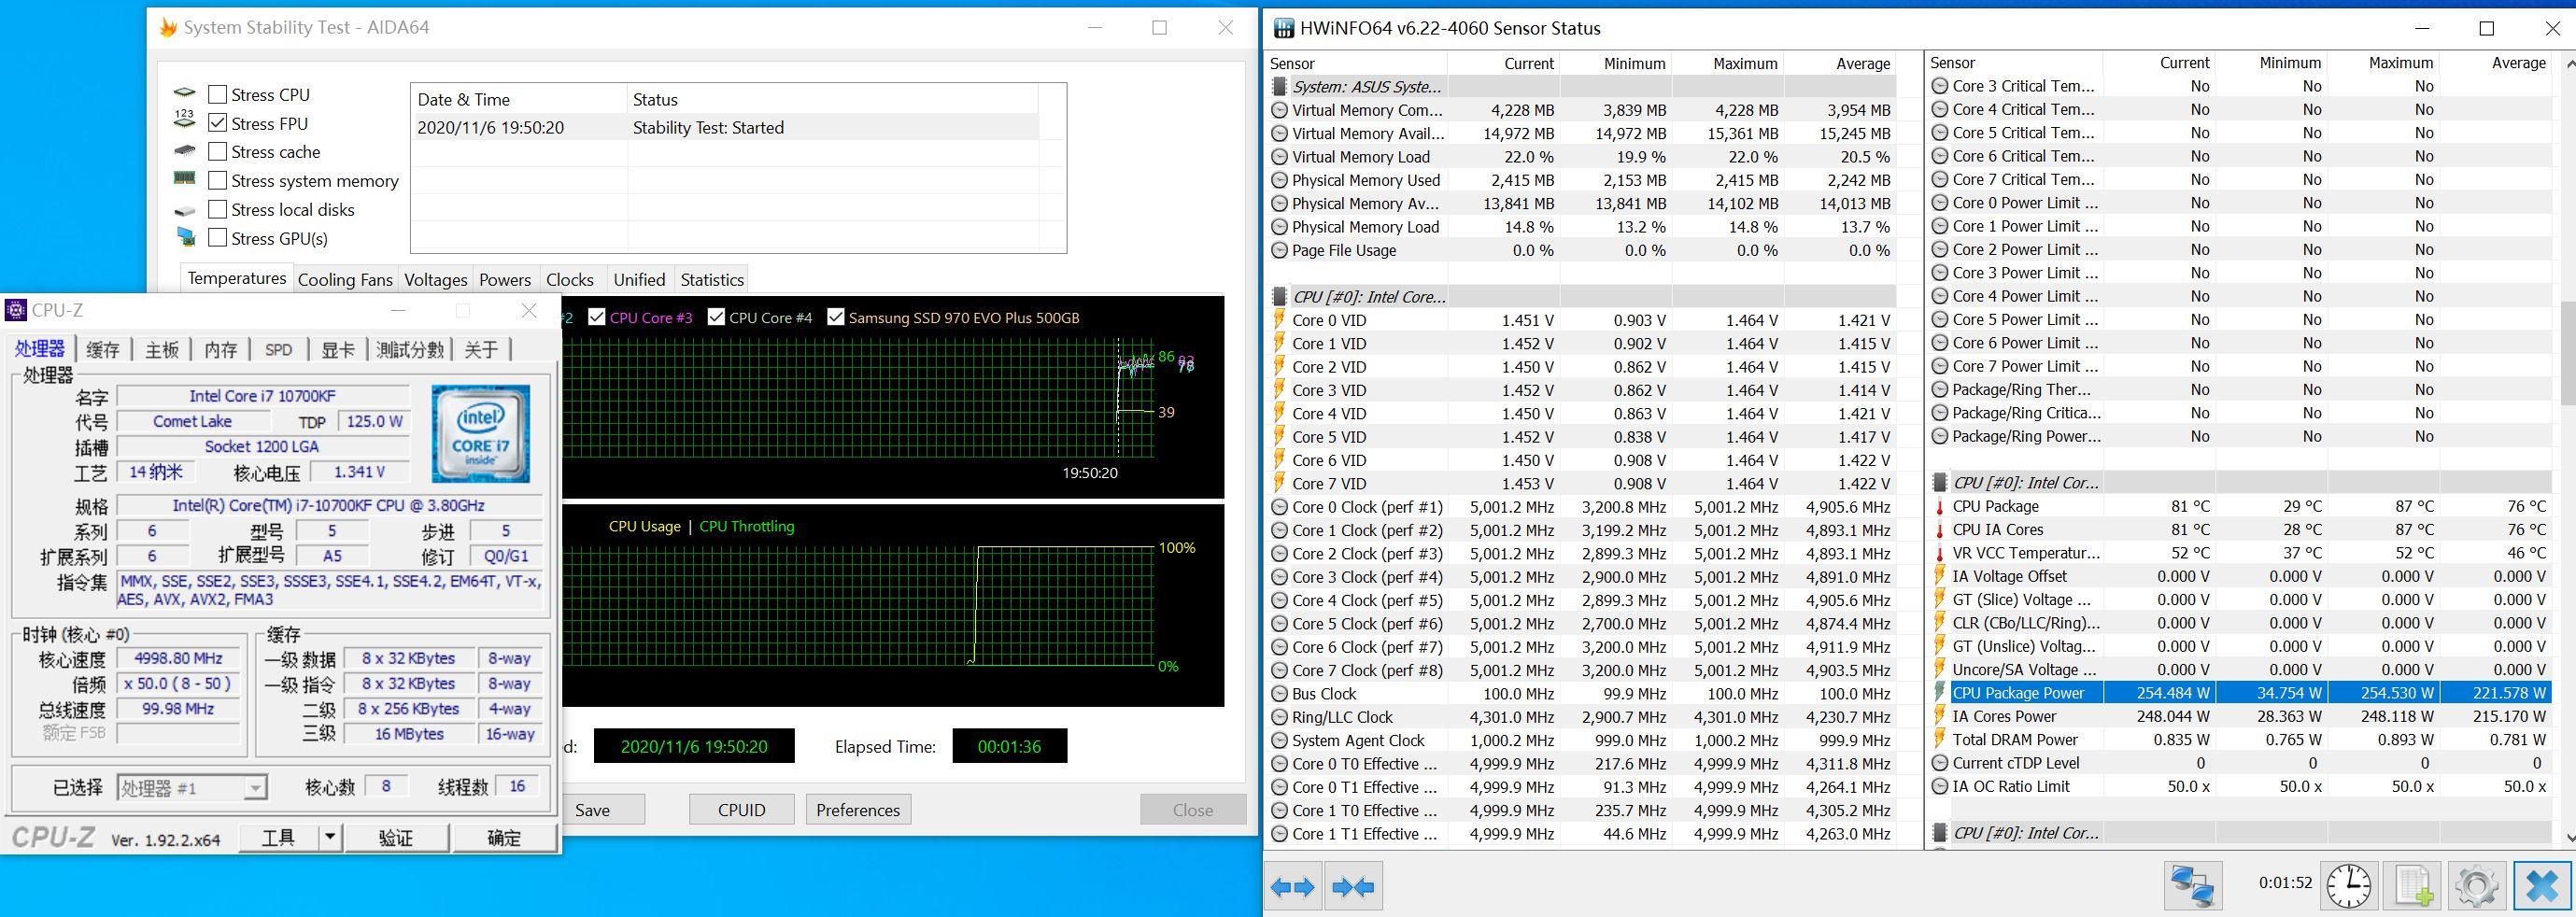This screenshot has width=2576, height=917.
Task: Open AIDA64 Preferences
Action: tap(858, 810)
